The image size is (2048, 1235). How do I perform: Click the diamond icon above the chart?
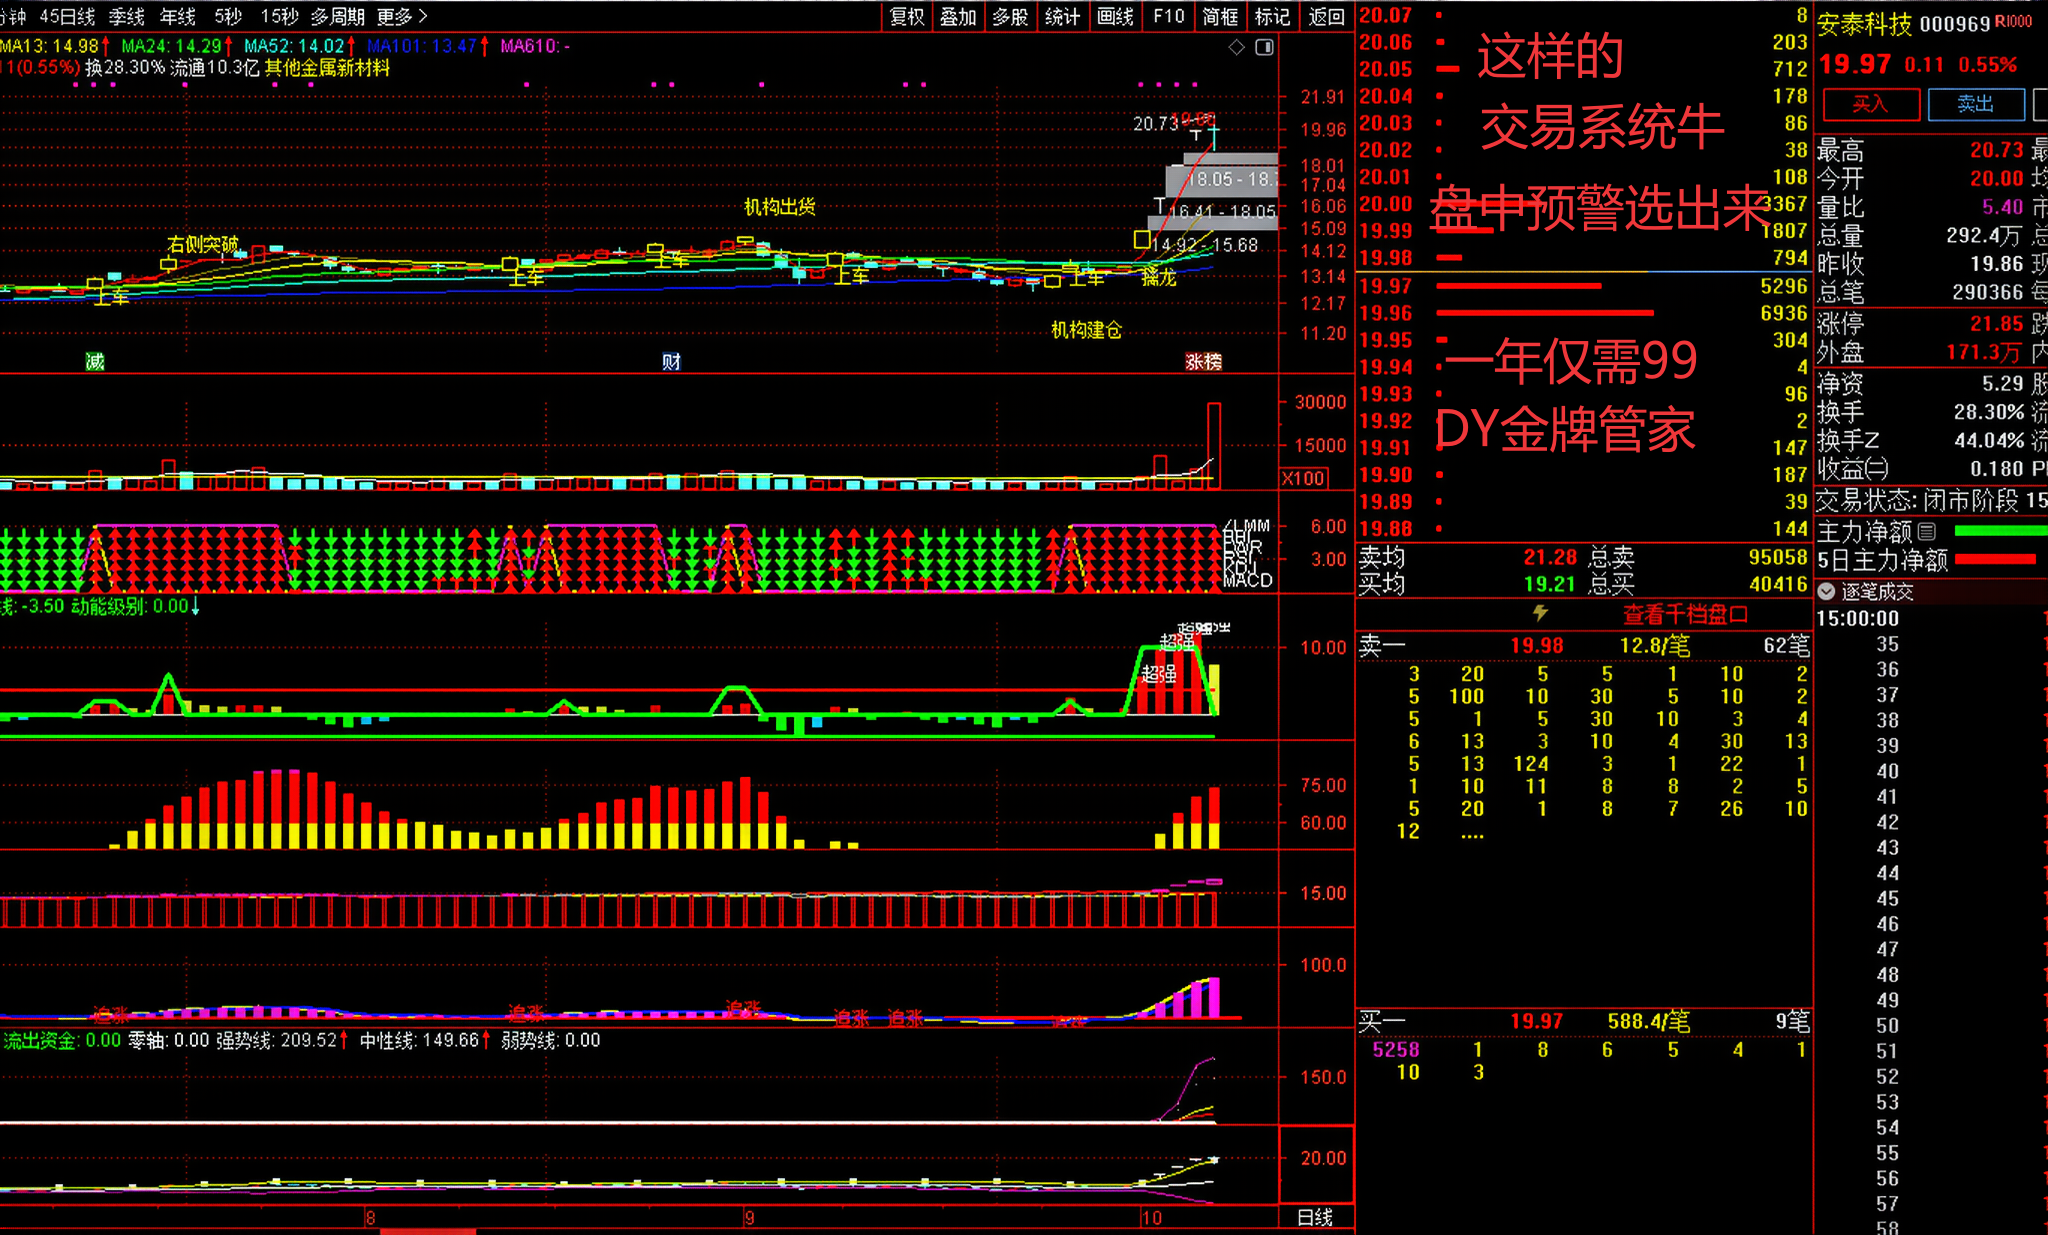point(1237,47)
